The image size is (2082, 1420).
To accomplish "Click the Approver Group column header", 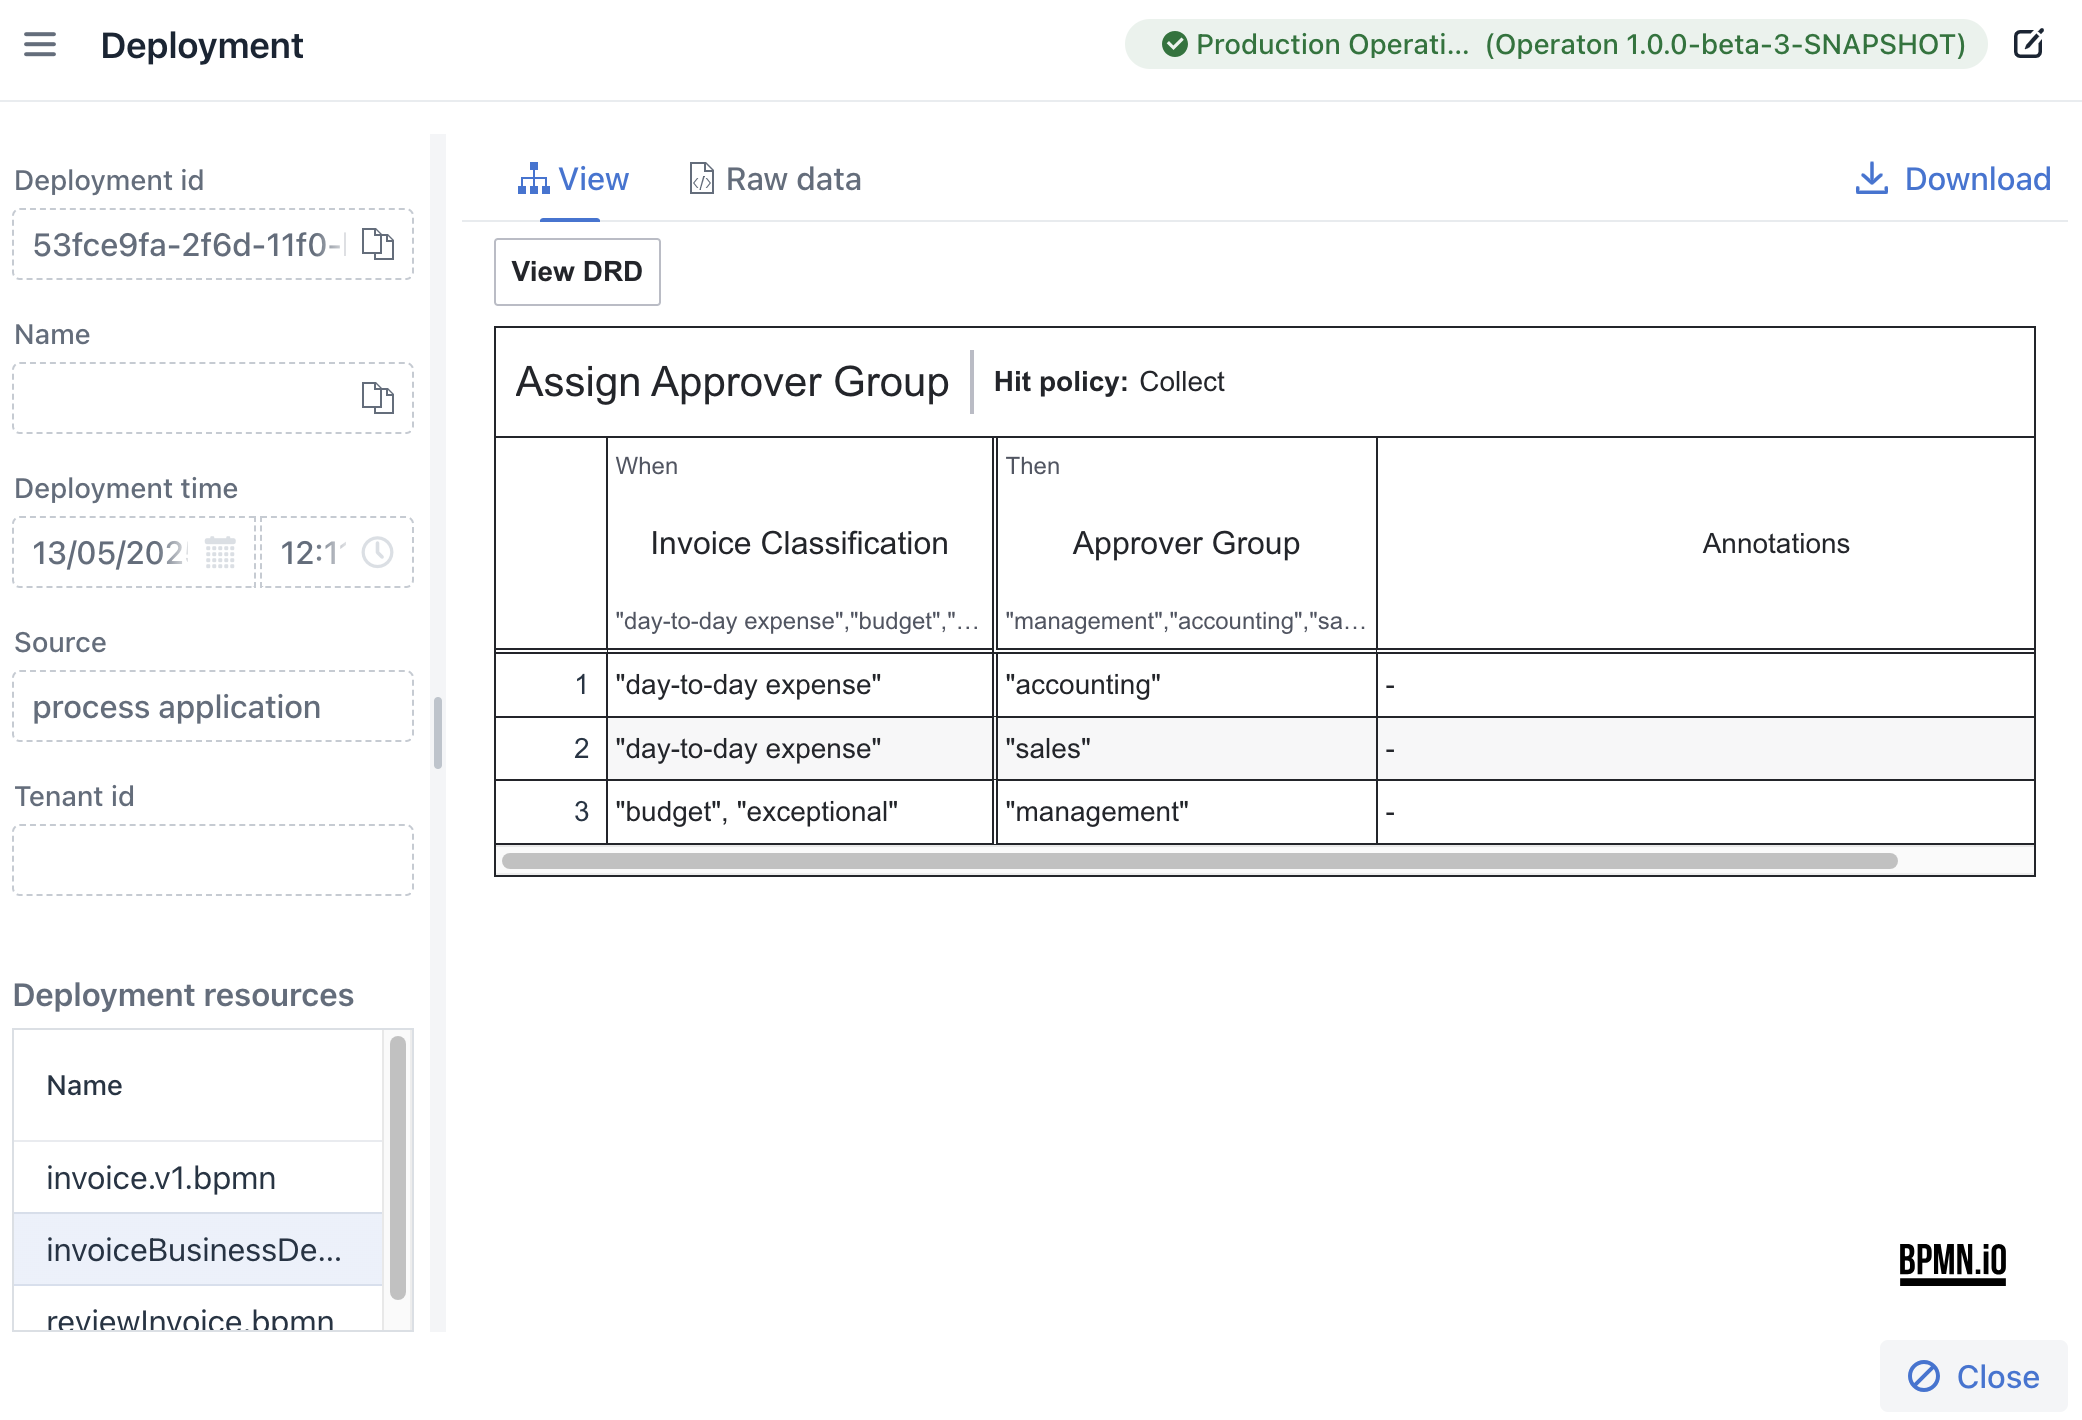I will point(1186,543).
